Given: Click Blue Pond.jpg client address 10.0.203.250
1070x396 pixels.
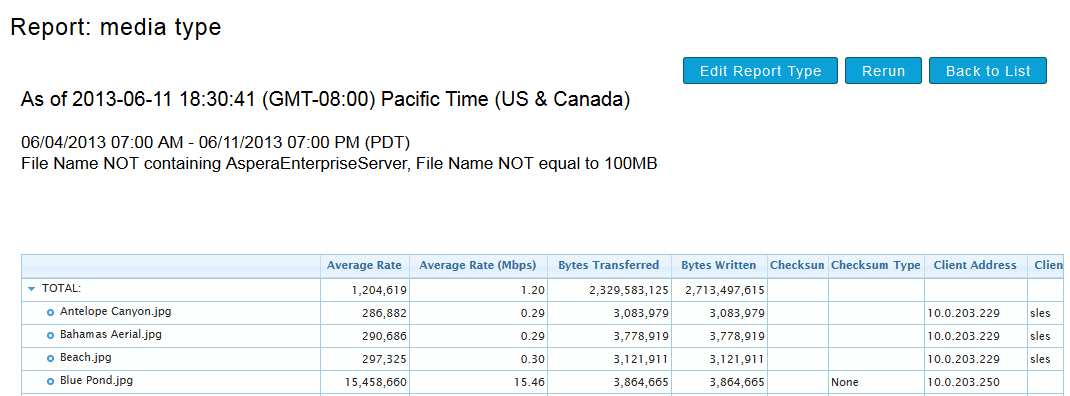Looking at the screenshot, I should tap(964, 382).
